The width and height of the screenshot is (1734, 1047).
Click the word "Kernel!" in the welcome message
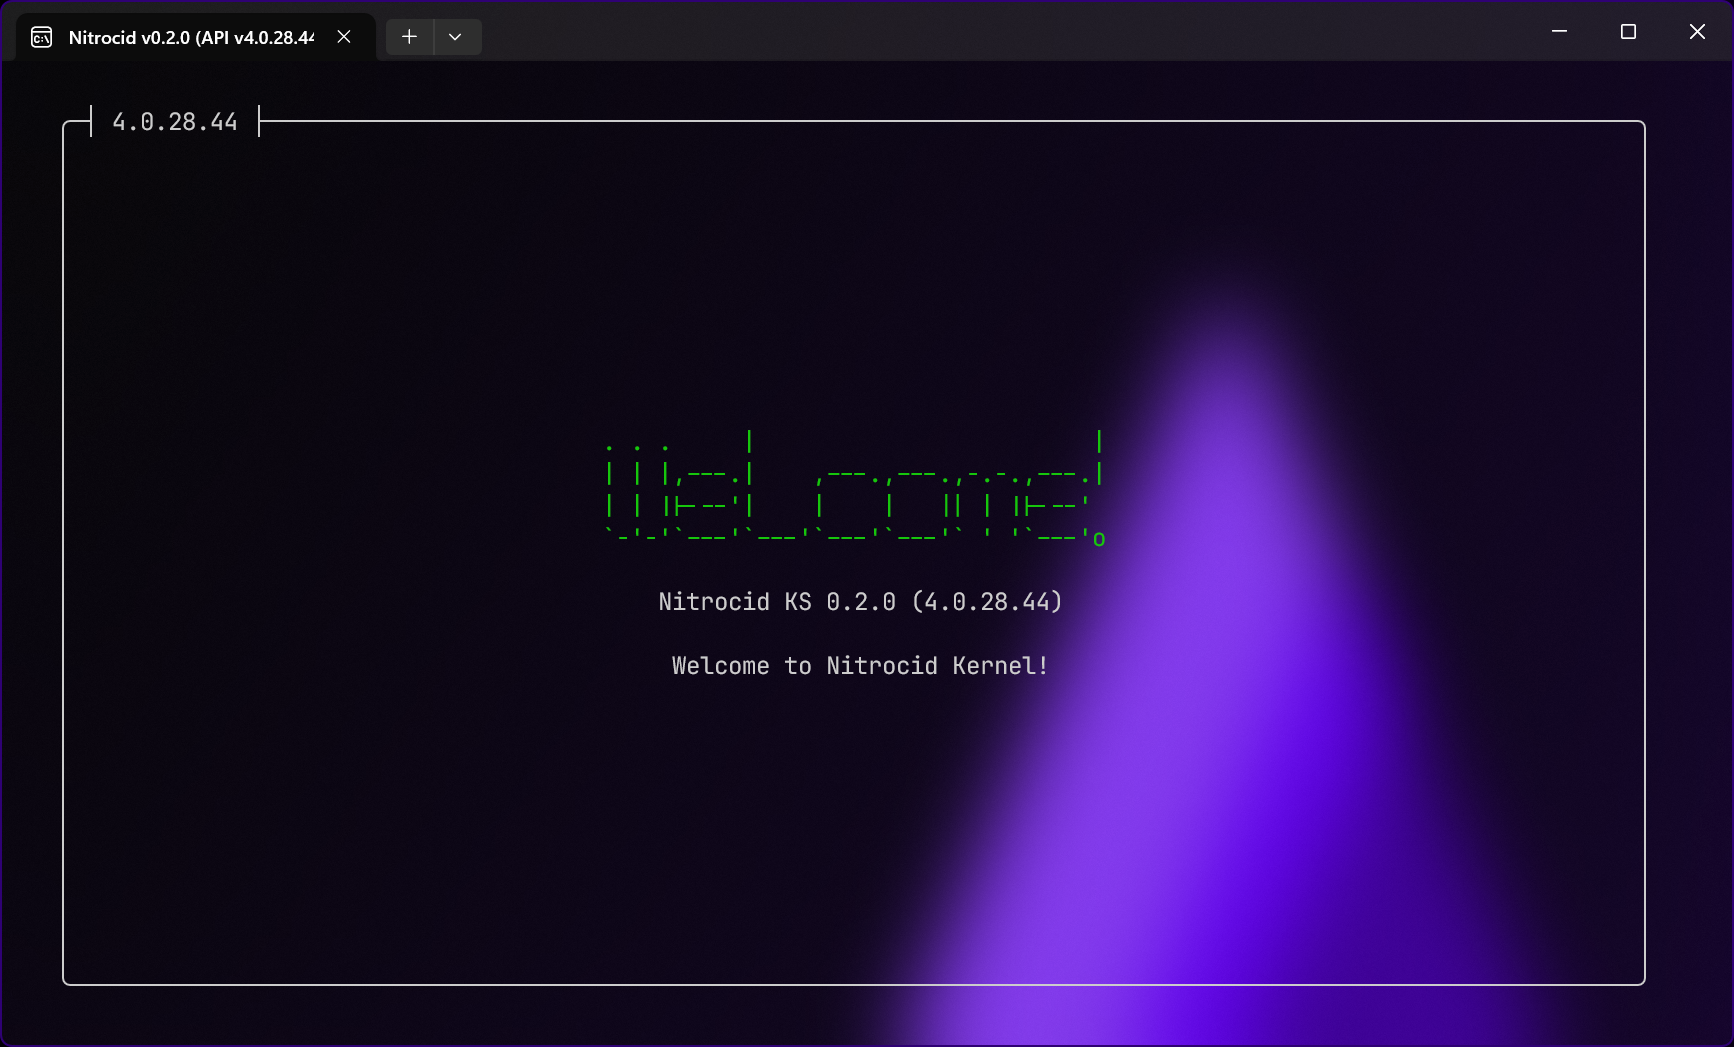pyautogui.click(x=1000, y=666)
